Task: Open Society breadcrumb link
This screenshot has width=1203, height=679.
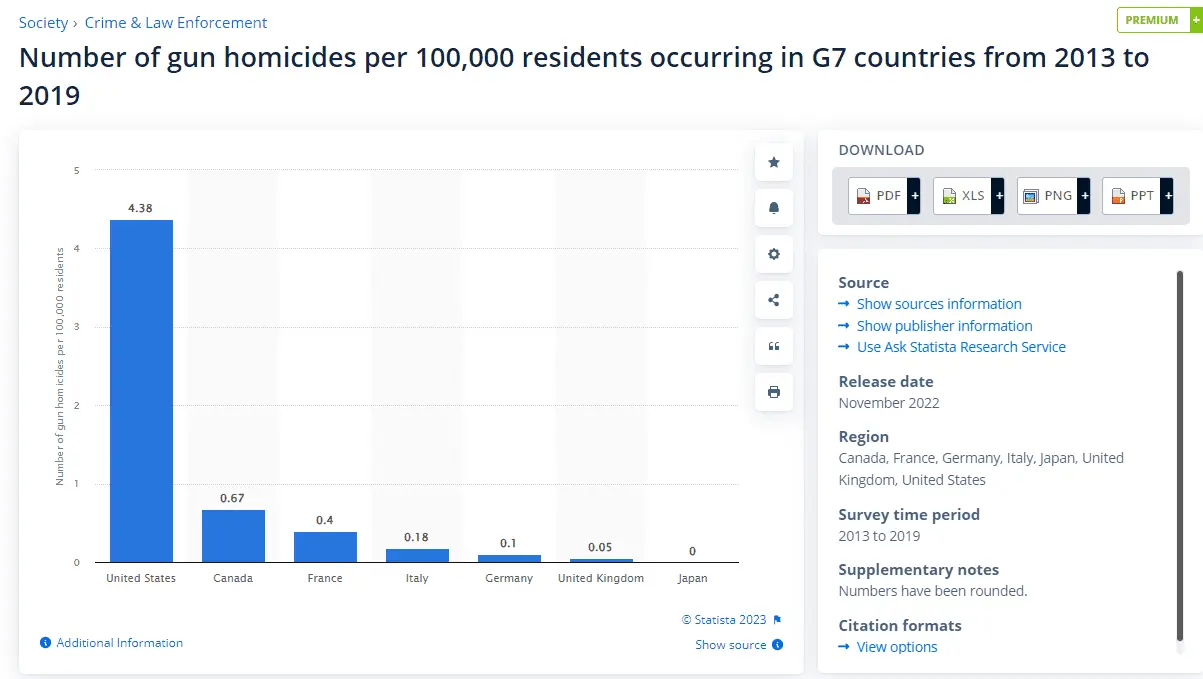Action: point(43,22)
